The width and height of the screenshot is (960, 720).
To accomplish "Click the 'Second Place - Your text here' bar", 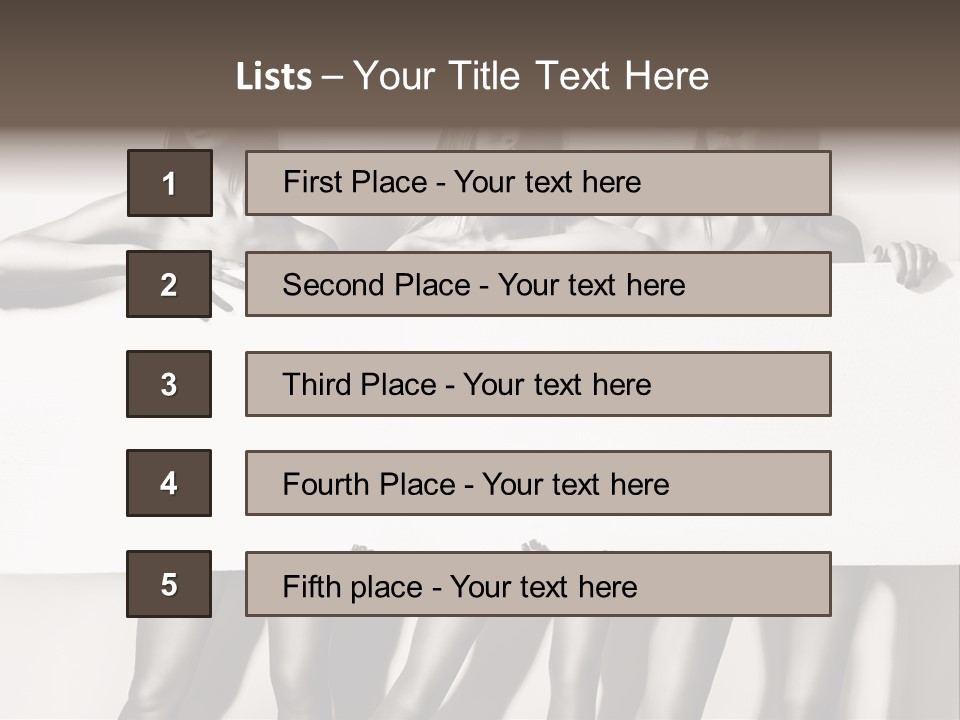I will (538, 284).
